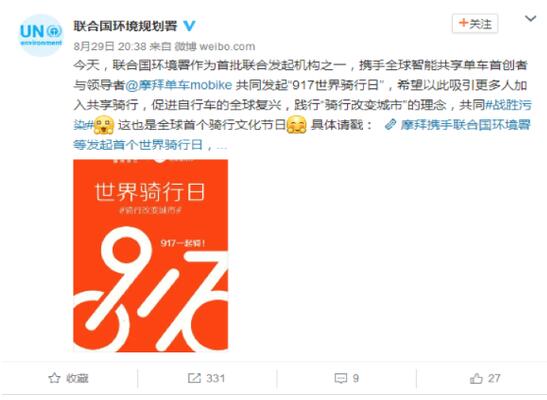Click the UN environment profile avatar
The image size is (547, 400).
click(x=40, y=35)
